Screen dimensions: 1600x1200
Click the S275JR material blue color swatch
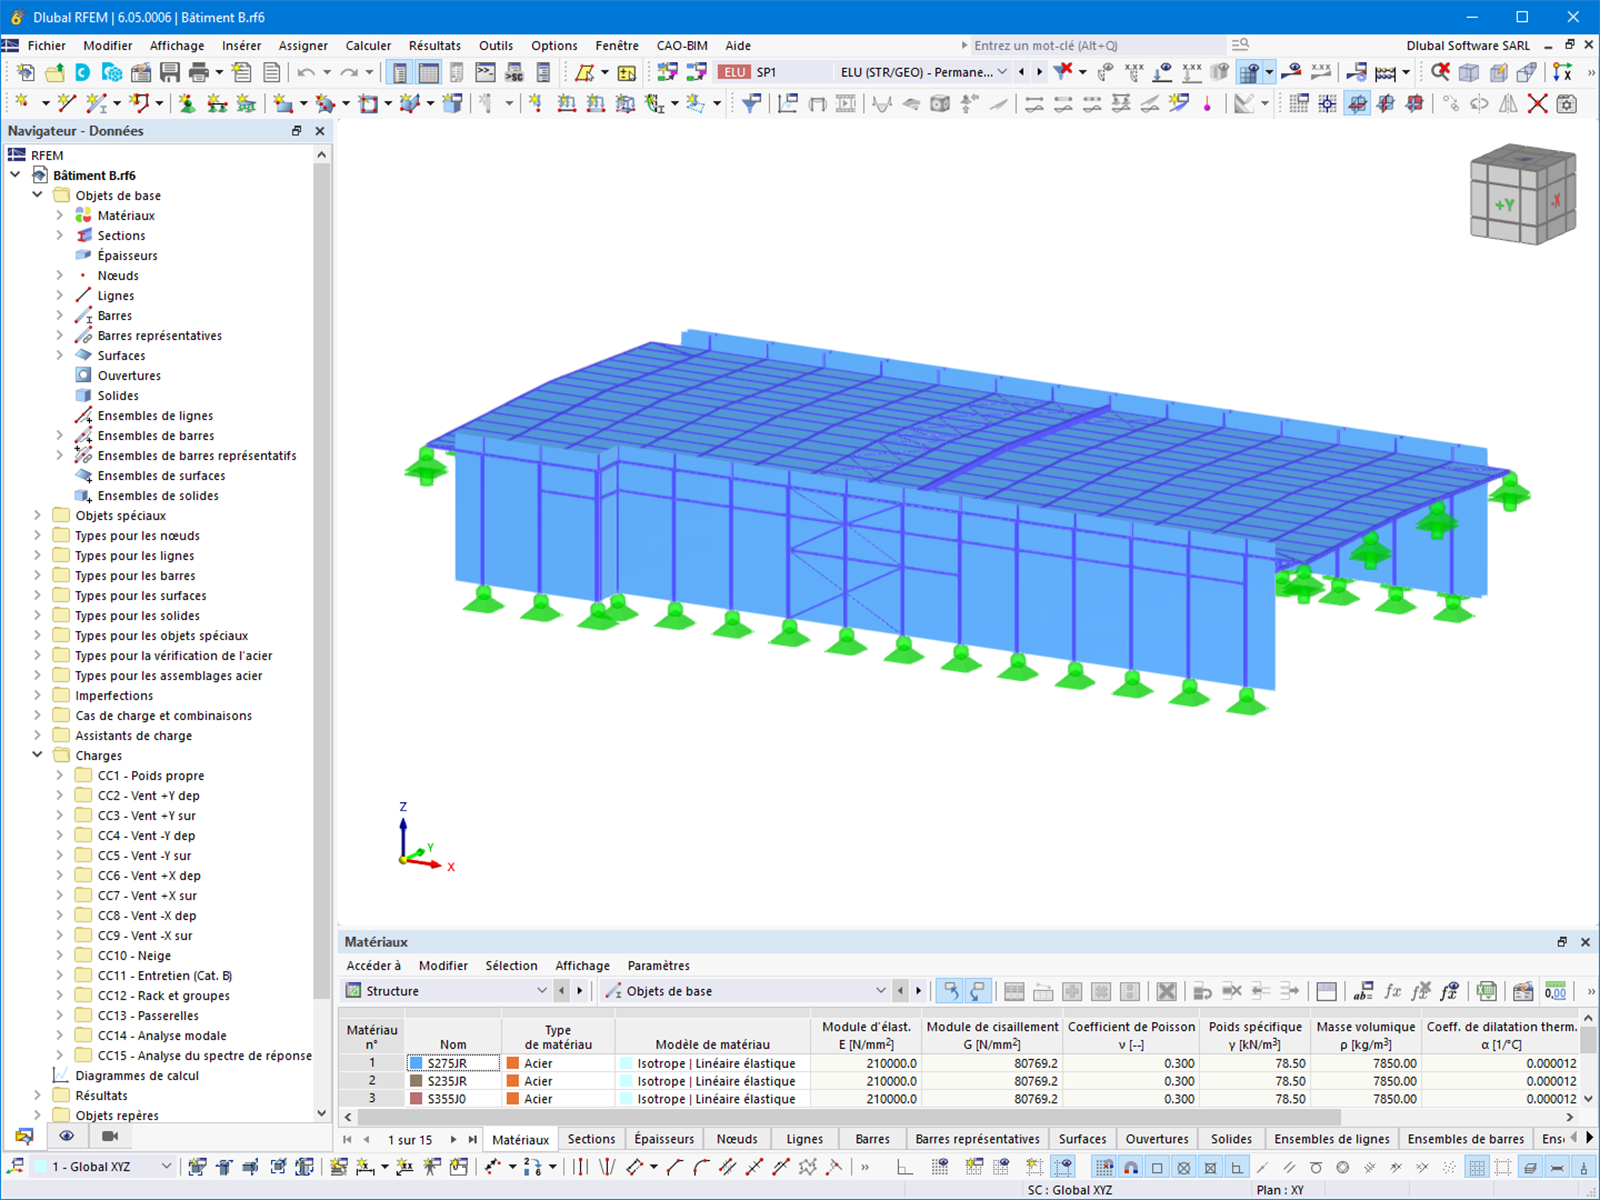coord(416,1064)
